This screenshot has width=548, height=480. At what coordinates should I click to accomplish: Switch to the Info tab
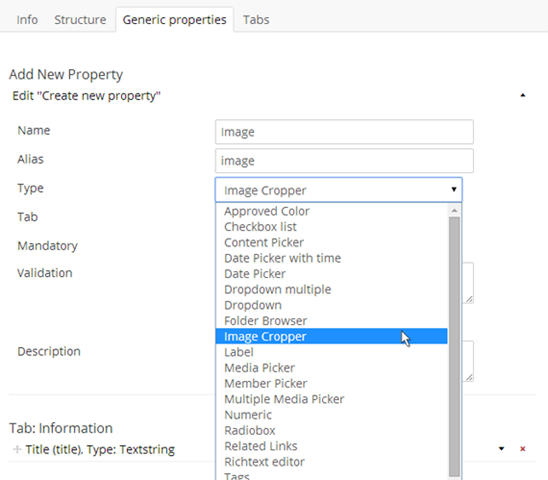(27, 20)
